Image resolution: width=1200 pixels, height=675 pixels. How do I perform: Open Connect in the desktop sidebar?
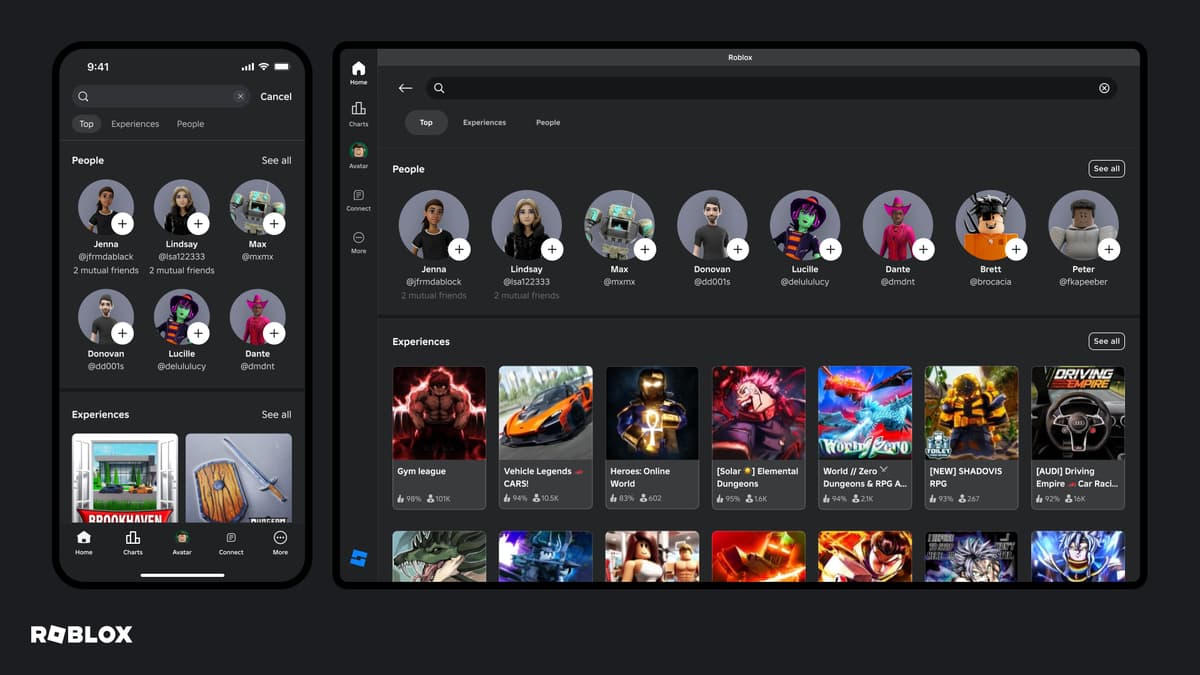click(x=358, y=200)
